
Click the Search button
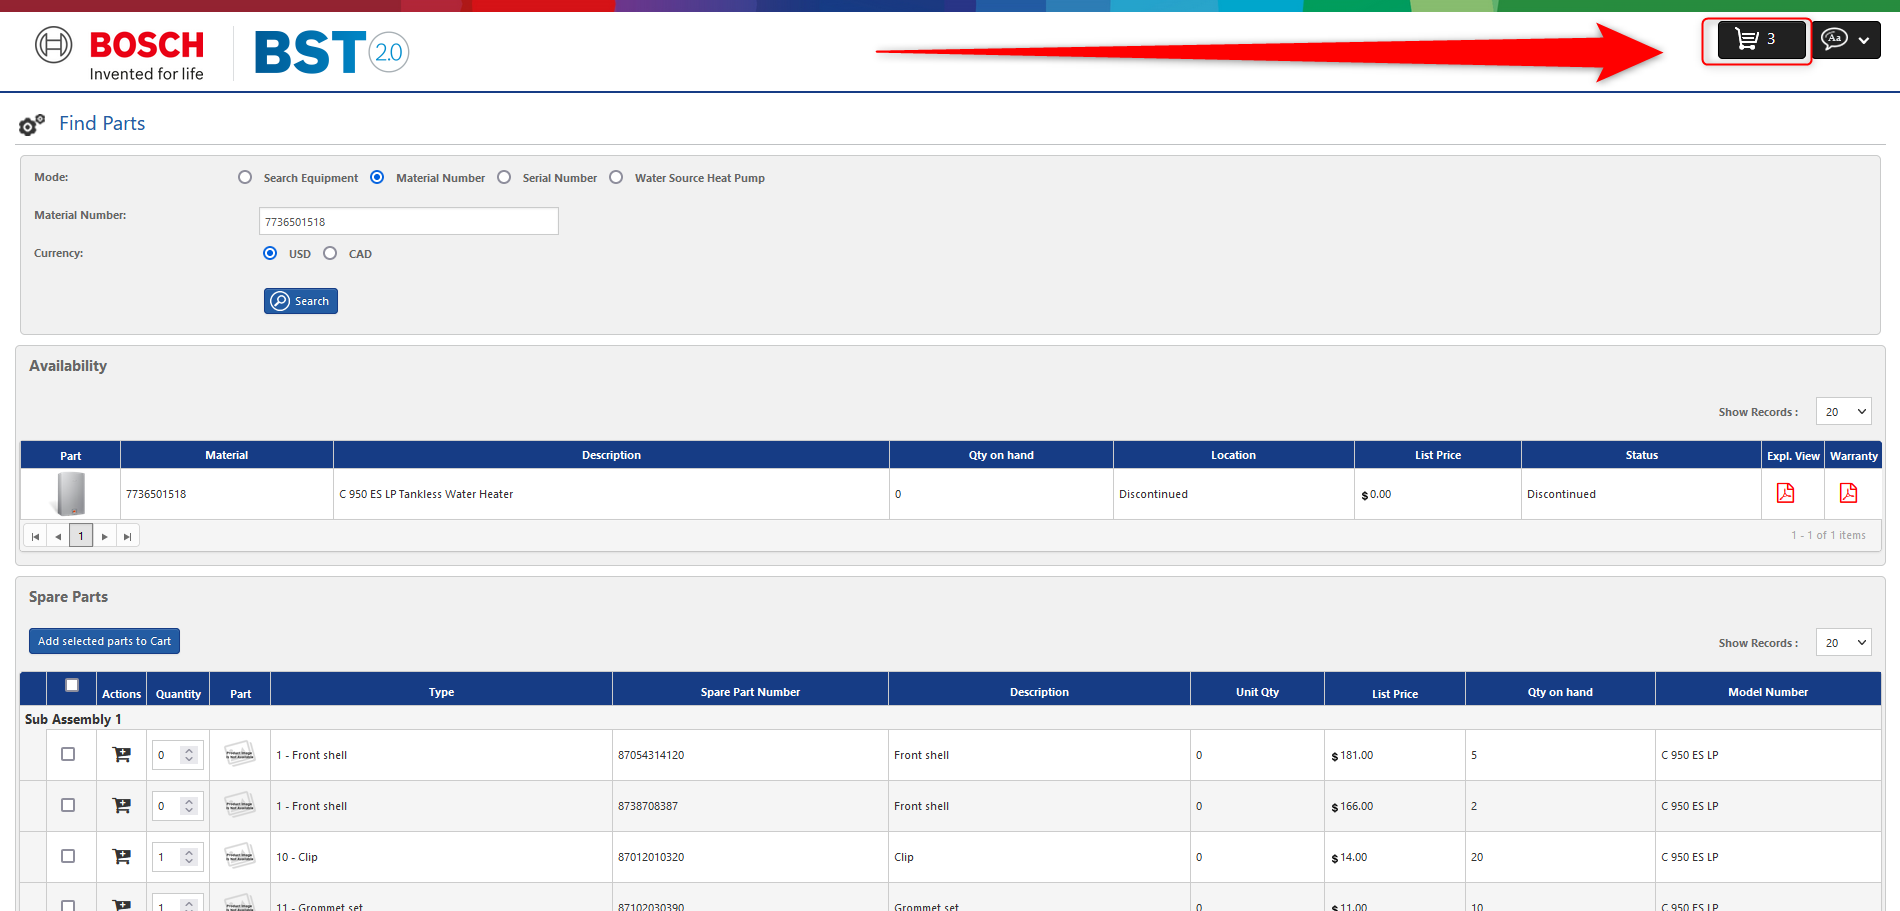pos(301,301)
